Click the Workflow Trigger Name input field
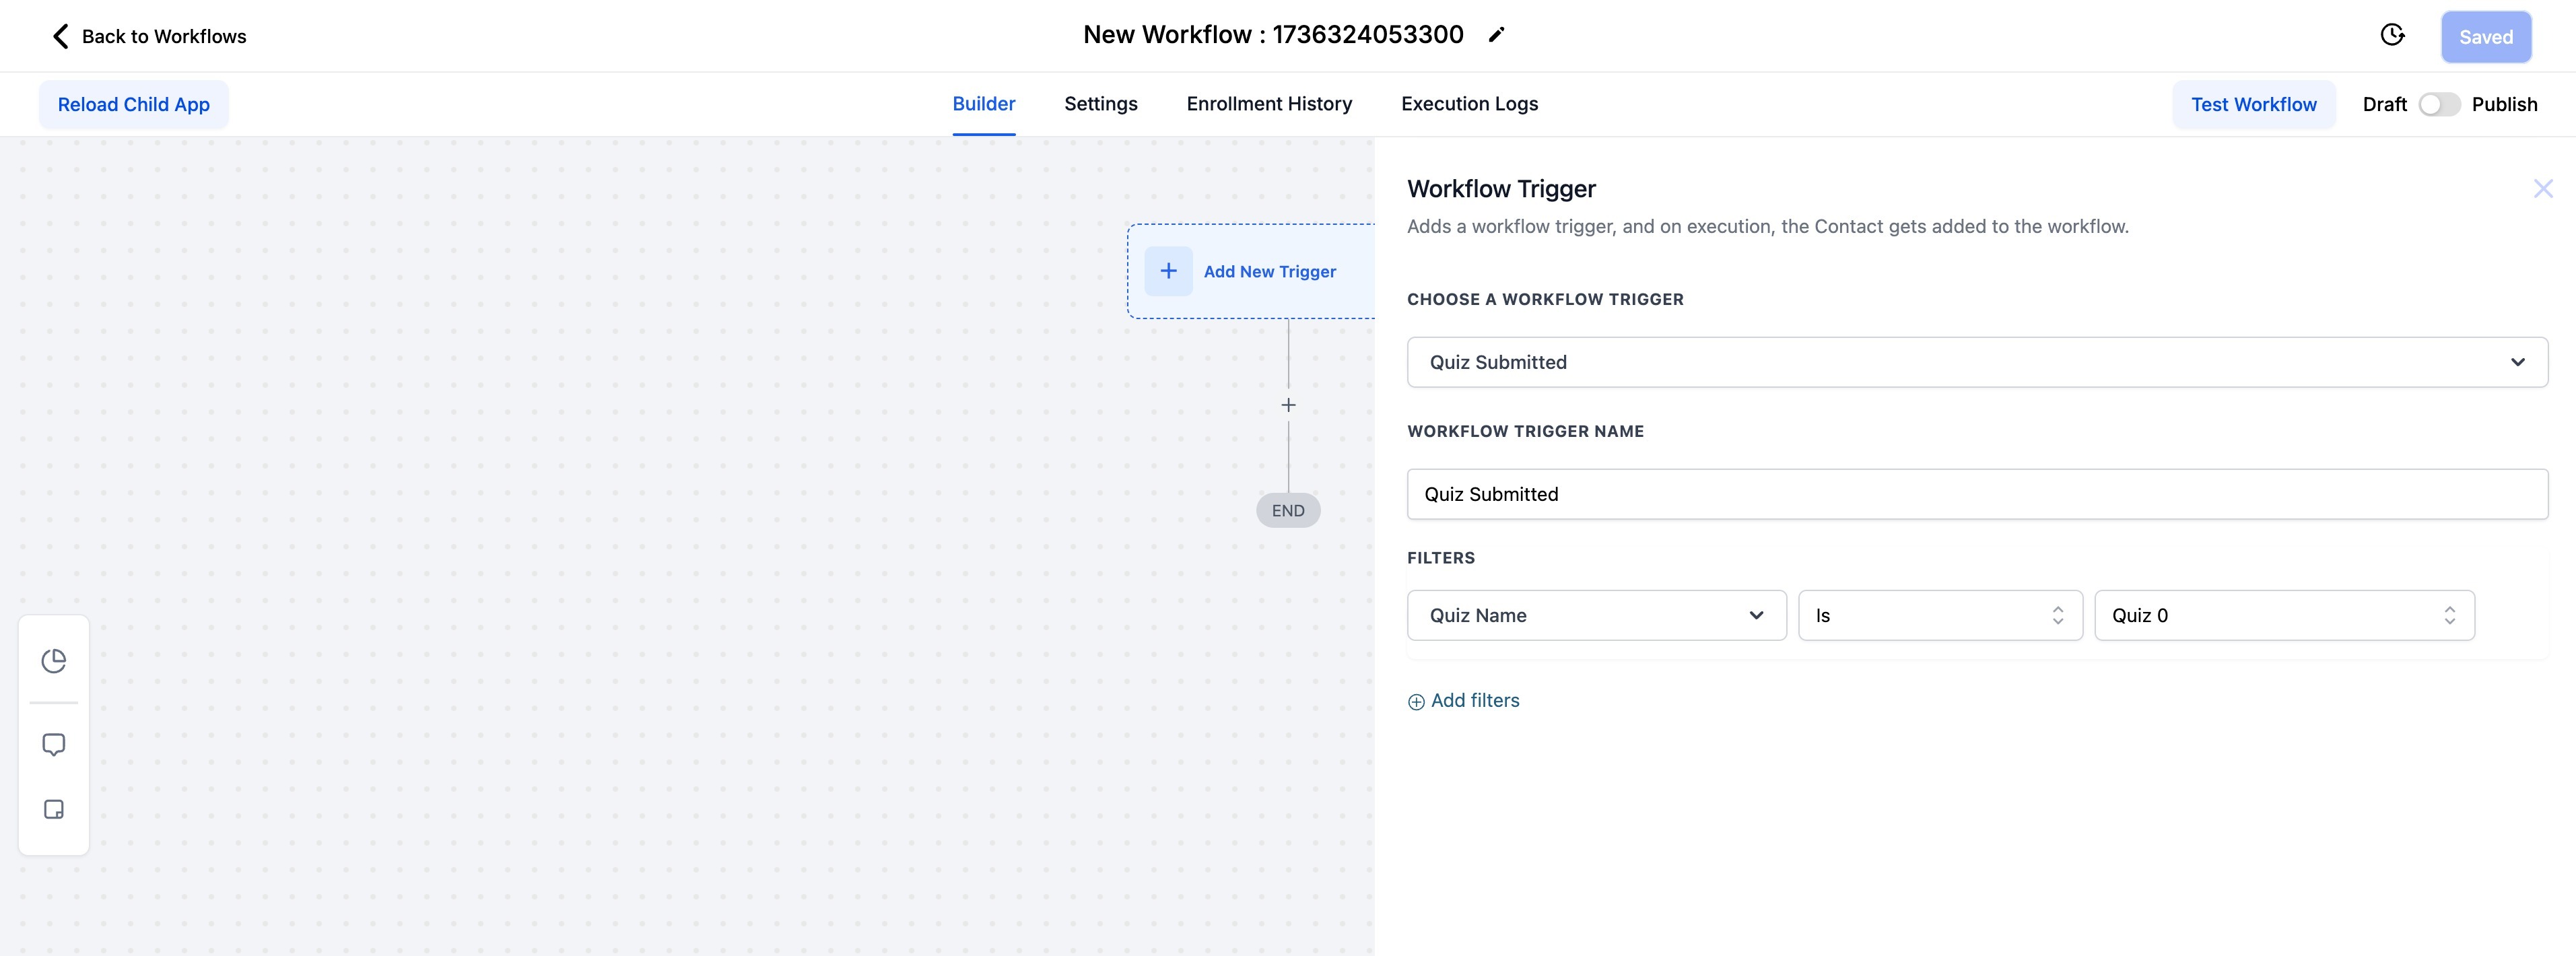The height and width of the screenshot is (956, 2576). [1976, 494]
